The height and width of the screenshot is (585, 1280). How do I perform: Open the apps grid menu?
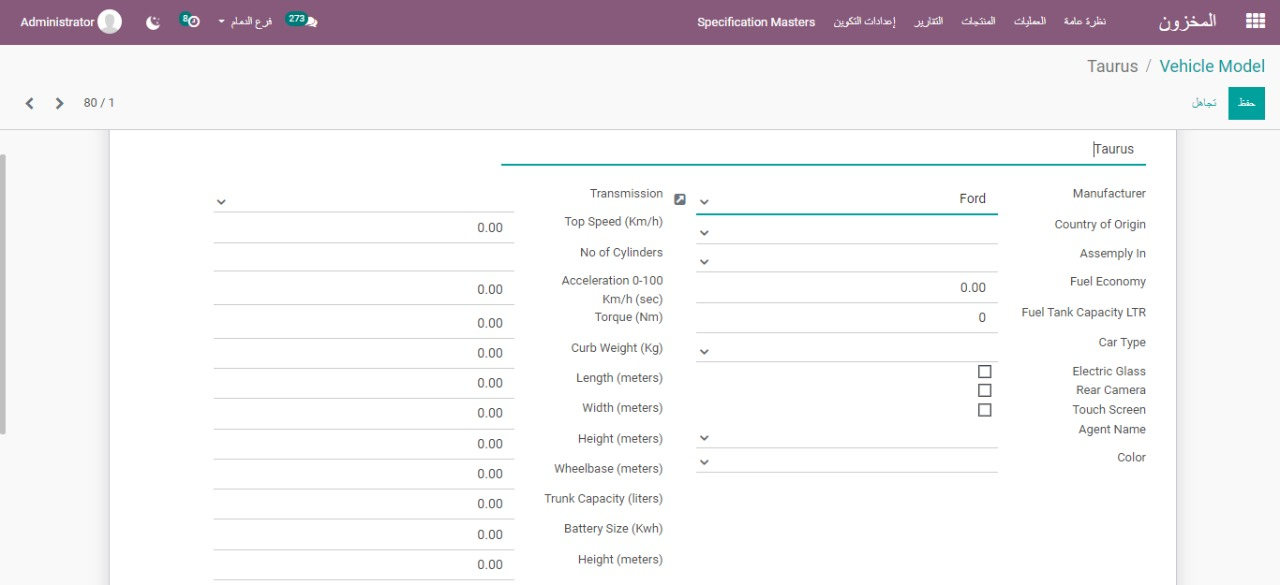(x=1255, y=21)
